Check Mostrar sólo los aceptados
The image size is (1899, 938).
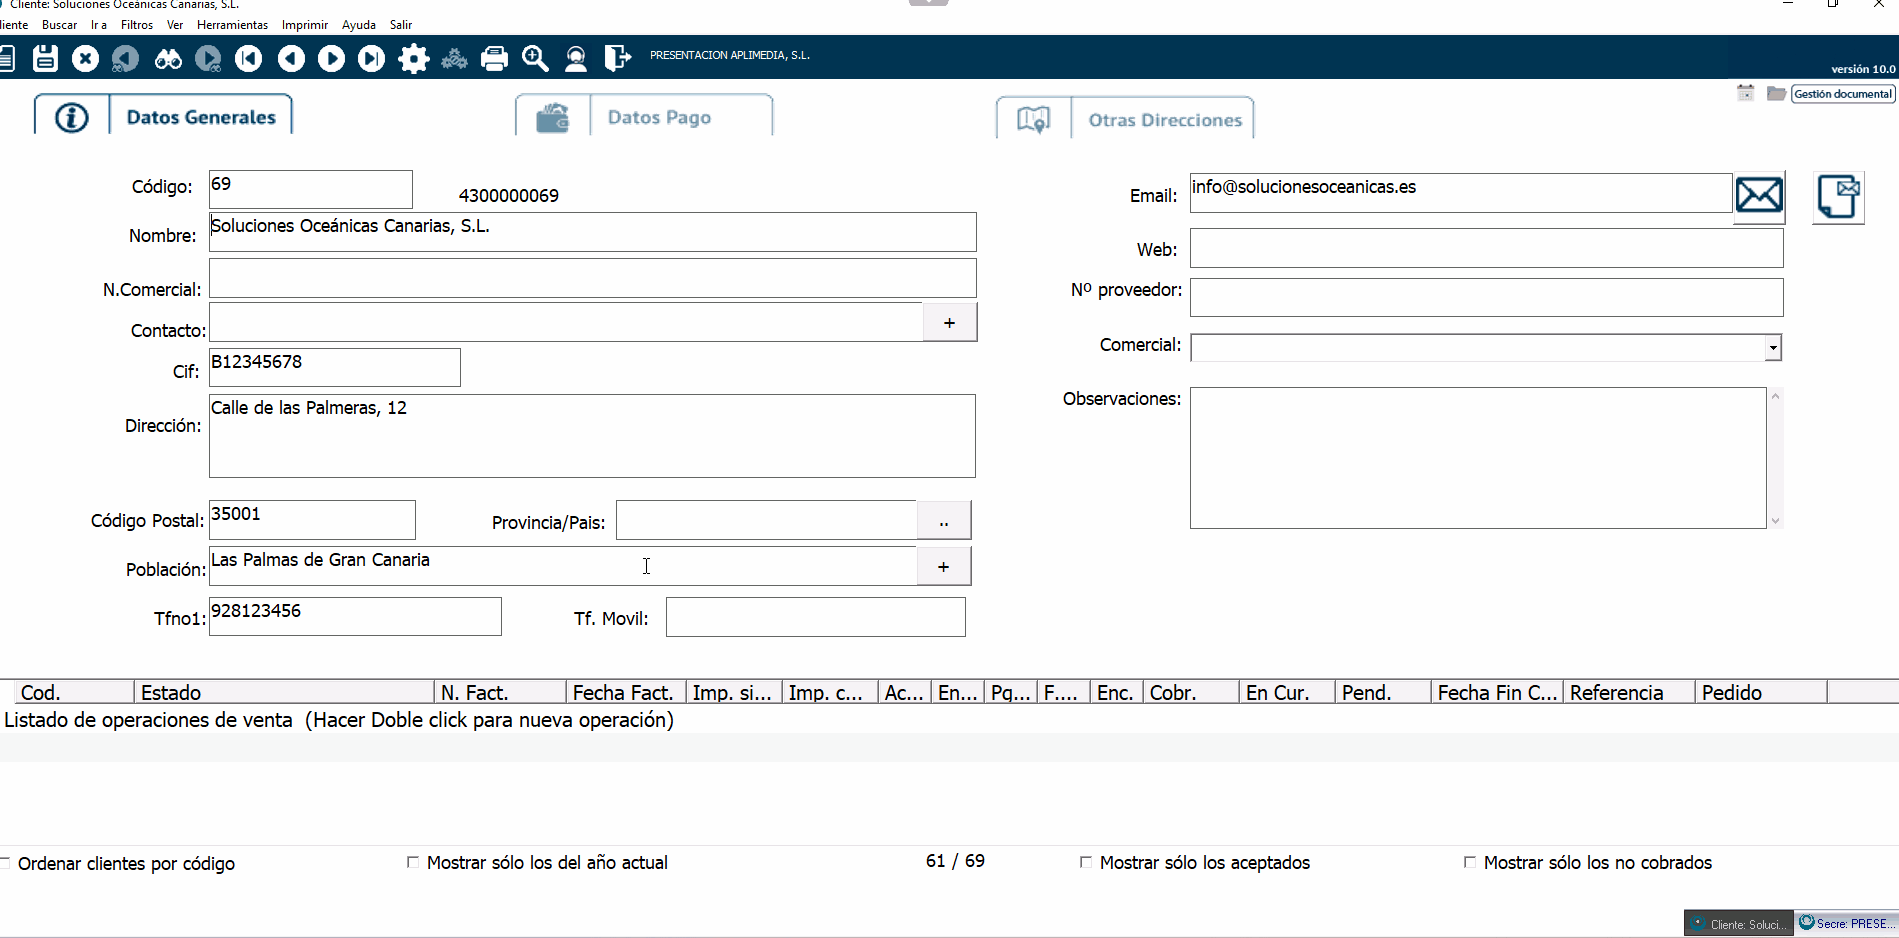click(x=1086, y=862)
